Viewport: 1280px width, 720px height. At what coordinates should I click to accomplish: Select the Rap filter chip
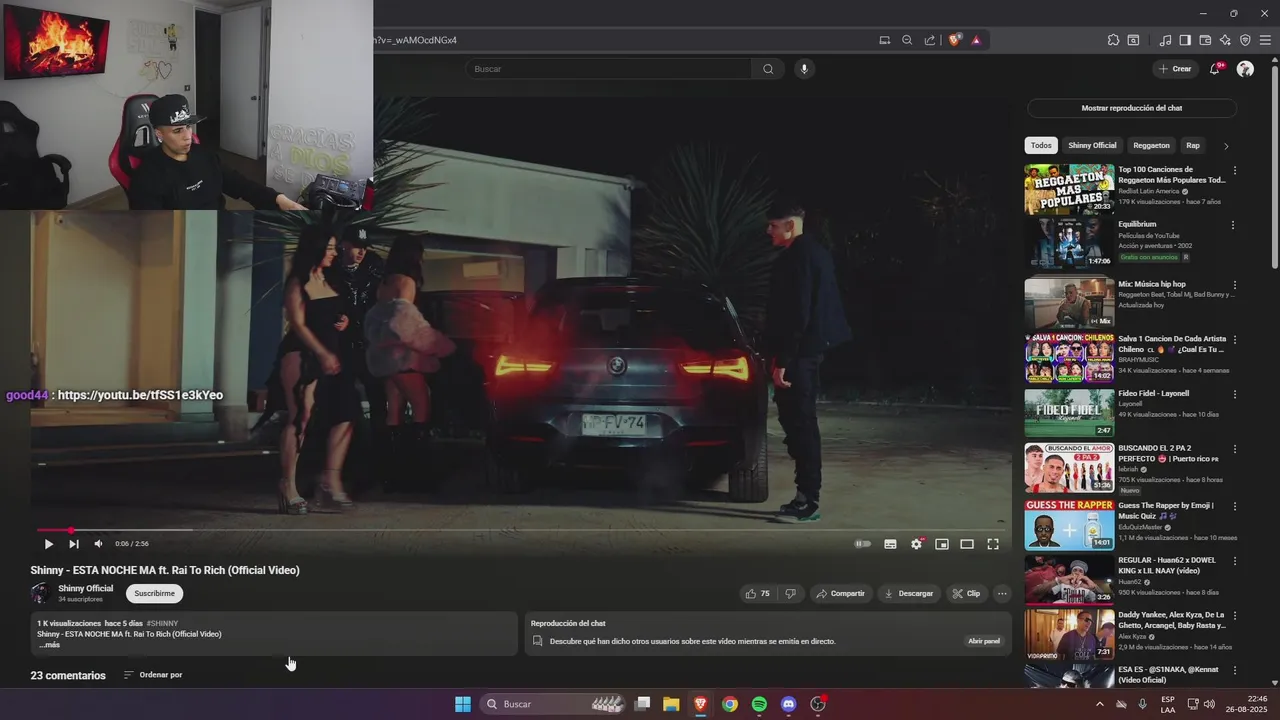click(x=1193, y=145)
